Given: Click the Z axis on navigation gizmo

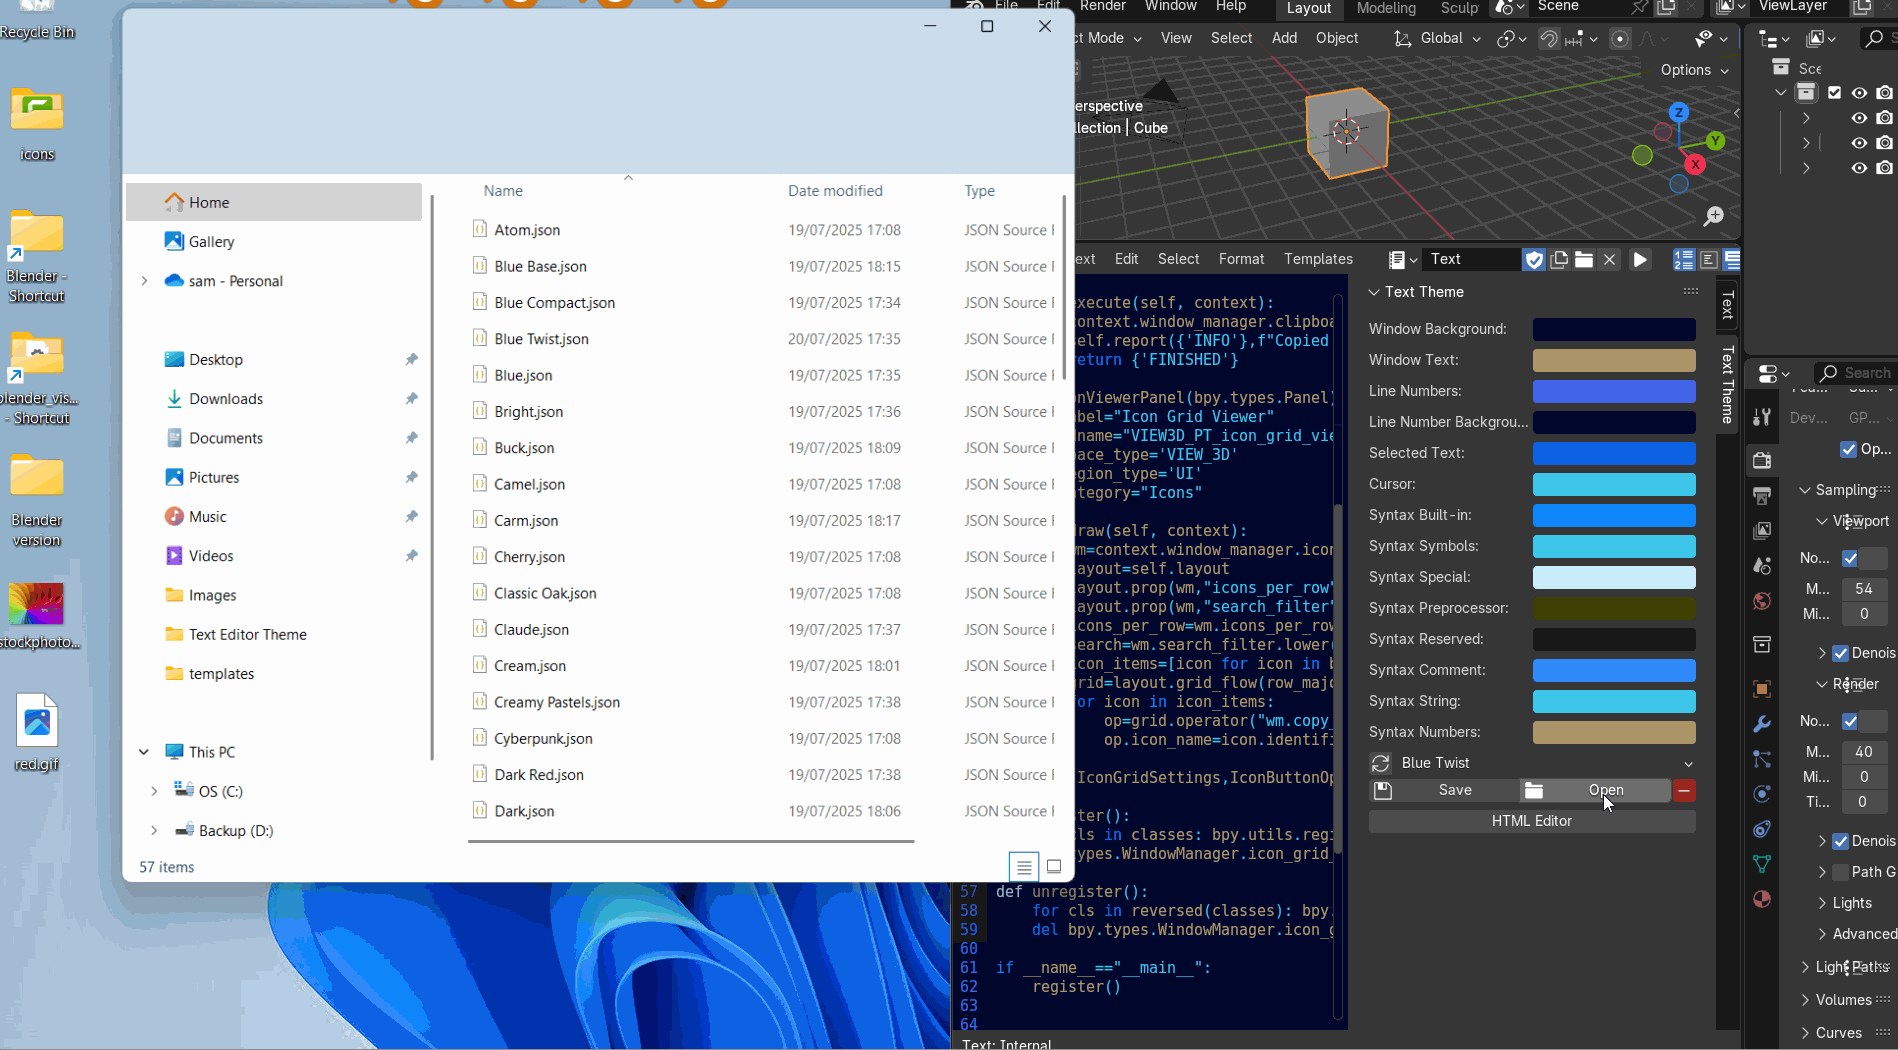Looking at the screenshot, I should [x=1679, y=113].
